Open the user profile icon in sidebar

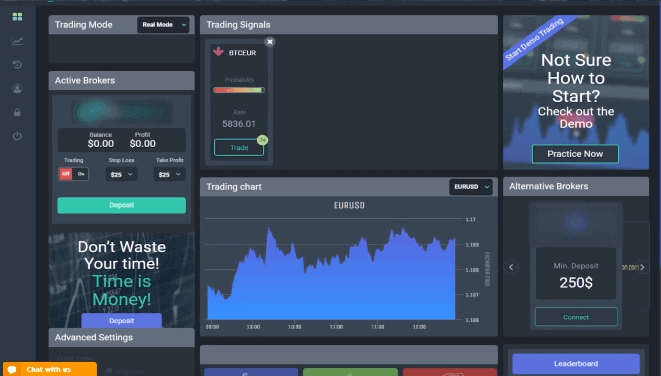pyautogui.click(x=17, y=89)
